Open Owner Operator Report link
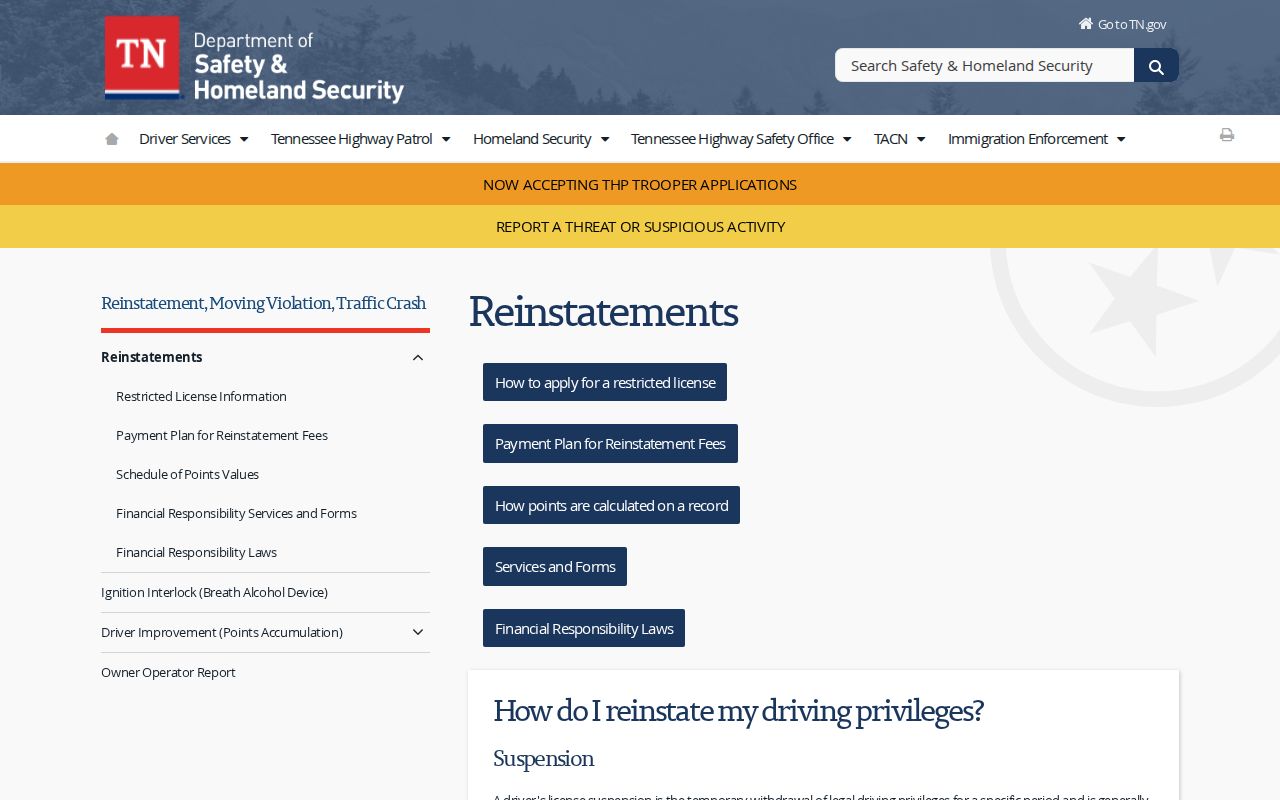Viewport: 1280px width, 800px height. pyautogui.click(x=168, y=673)
